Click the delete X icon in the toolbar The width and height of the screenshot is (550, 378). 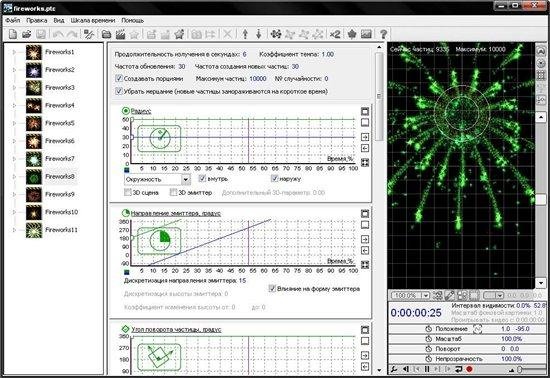point(227,34)
